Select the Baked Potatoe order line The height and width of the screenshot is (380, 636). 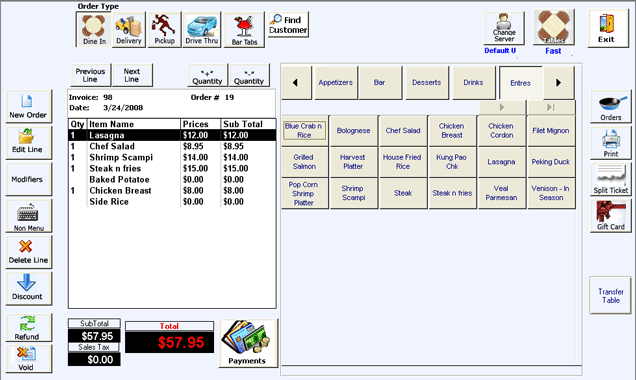(x=172, y=180)
